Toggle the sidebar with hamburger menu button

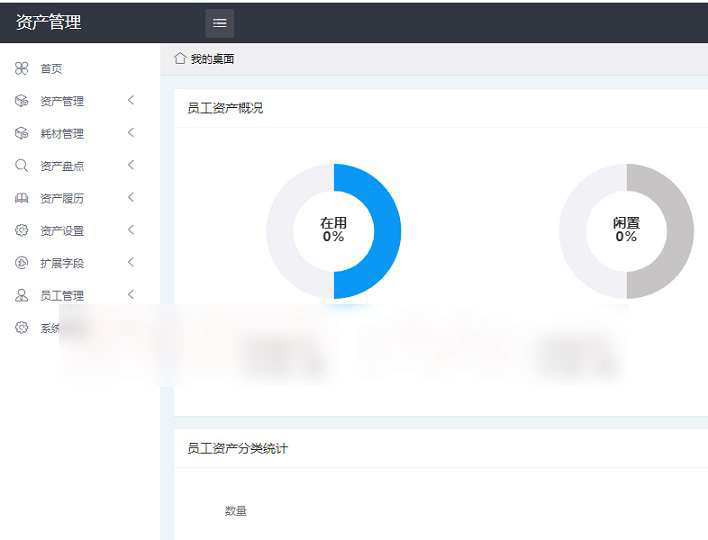(219, 23)
